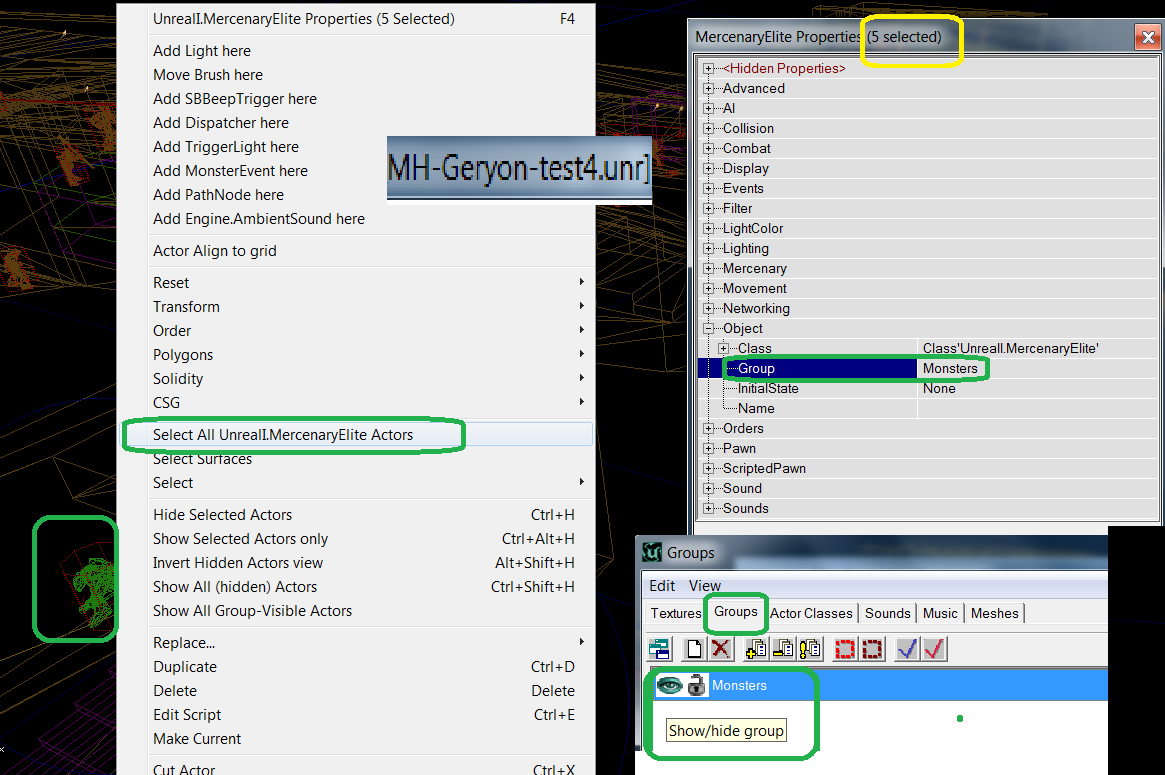Expand the Networking properties category
This screenshot has height=775, width=1165.
(x=708, y=308)
